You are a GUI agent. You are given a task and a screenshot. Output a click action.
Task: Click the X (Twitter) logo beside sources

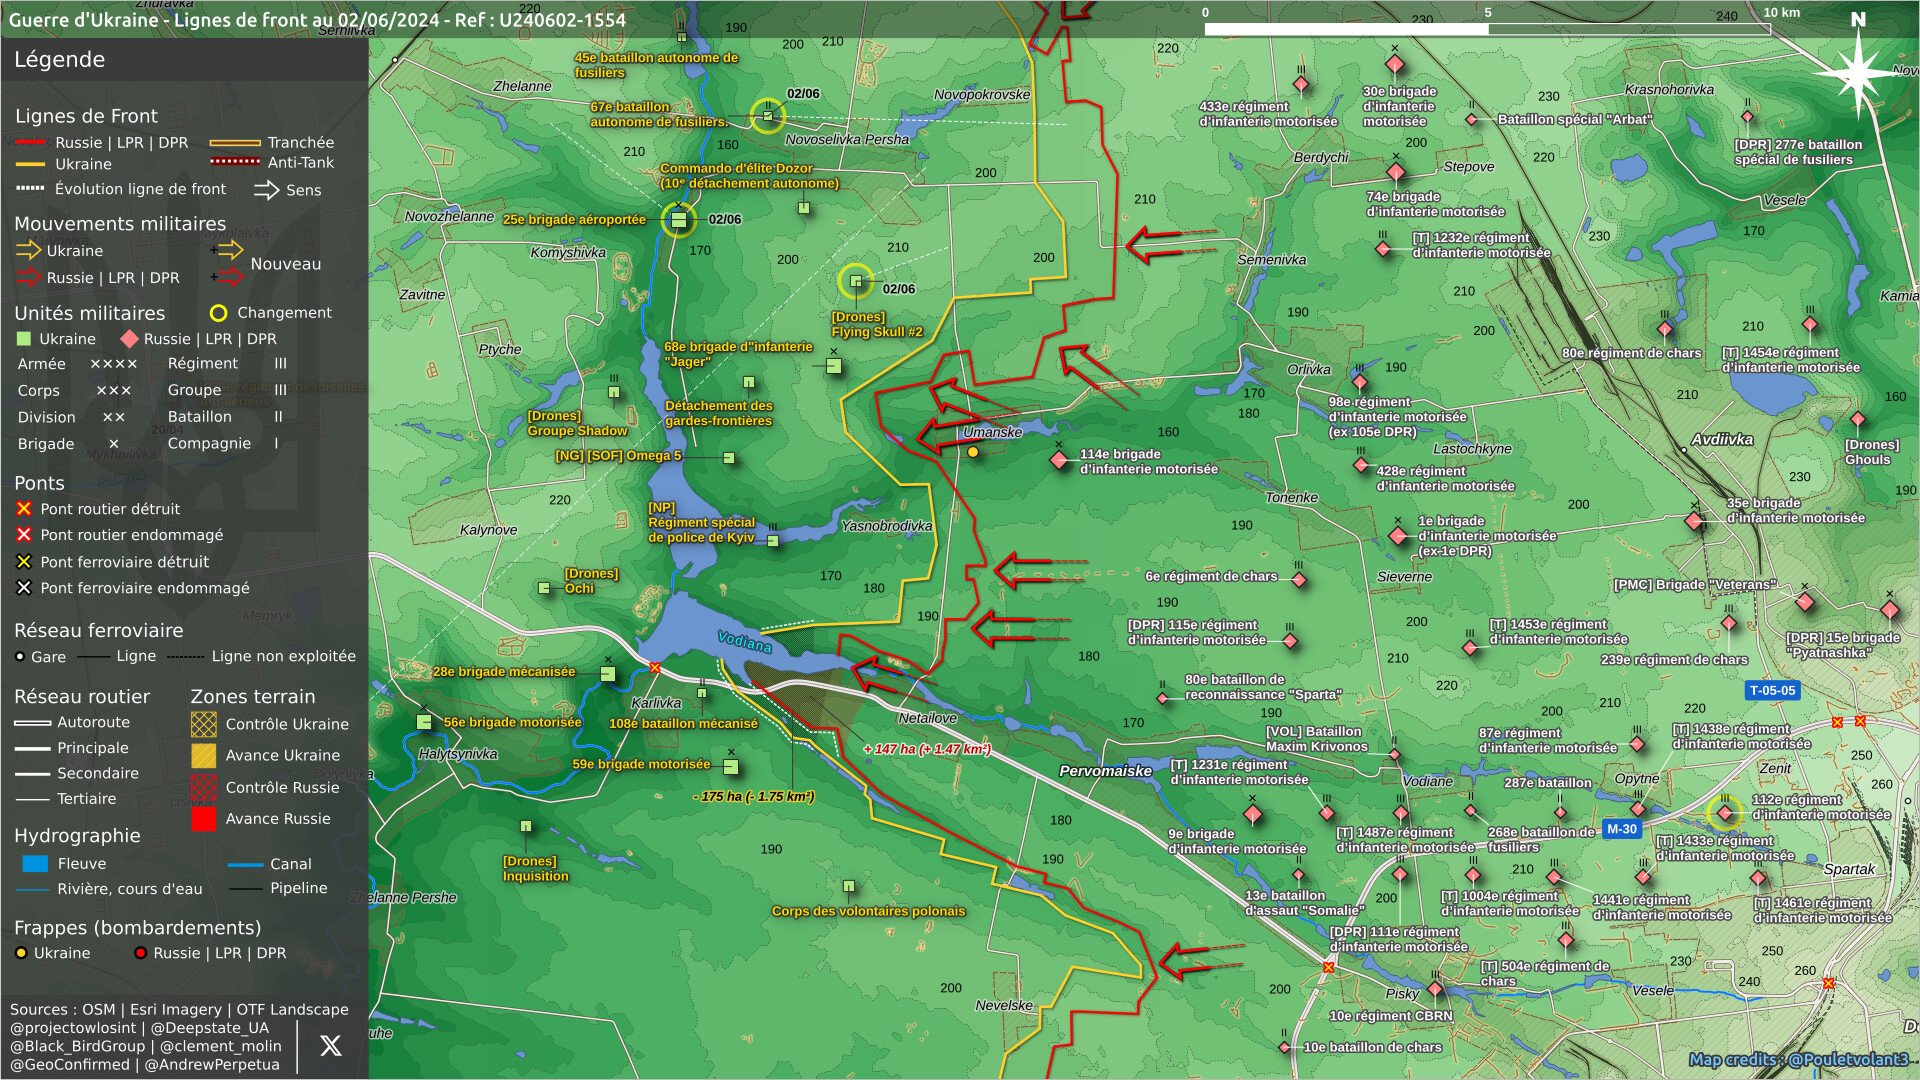tap(331, 1046)
